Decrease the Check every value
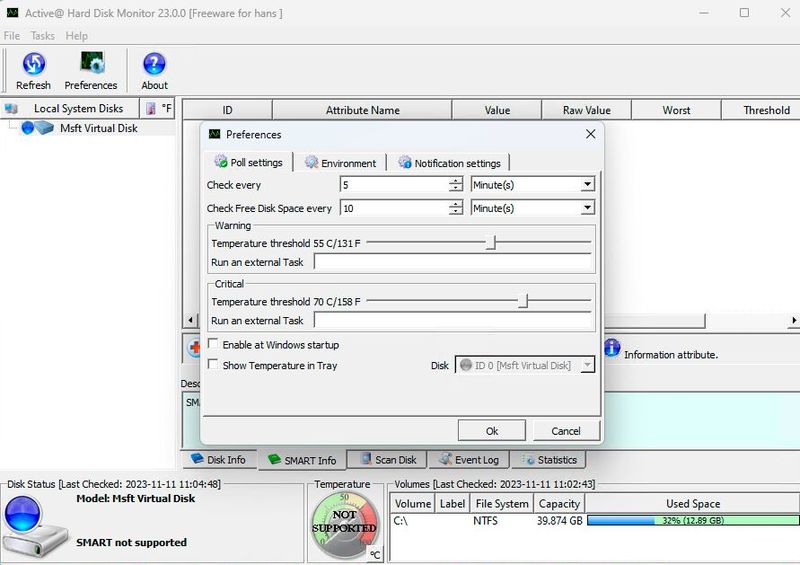The height and width of the screenshot is (565, 800). (456, 187)
